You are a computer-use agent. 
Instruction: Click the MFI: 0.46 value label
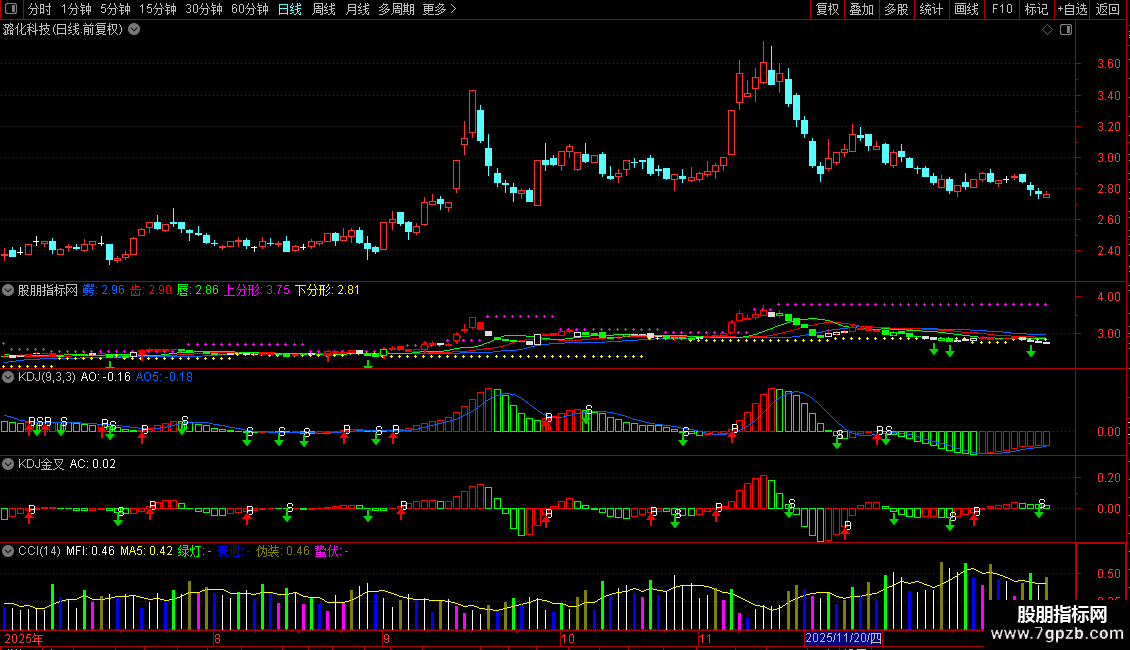click(x=90, y=551)
